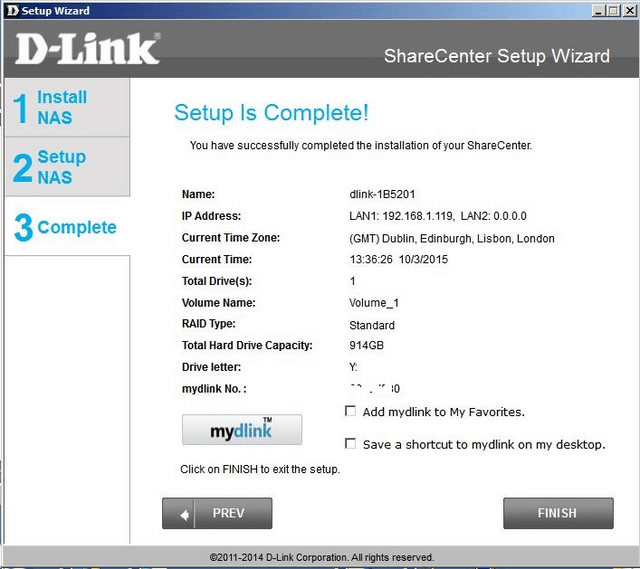640x569 pixels.
Task: Select step 1 Install NAS
Action: [67, 107]
